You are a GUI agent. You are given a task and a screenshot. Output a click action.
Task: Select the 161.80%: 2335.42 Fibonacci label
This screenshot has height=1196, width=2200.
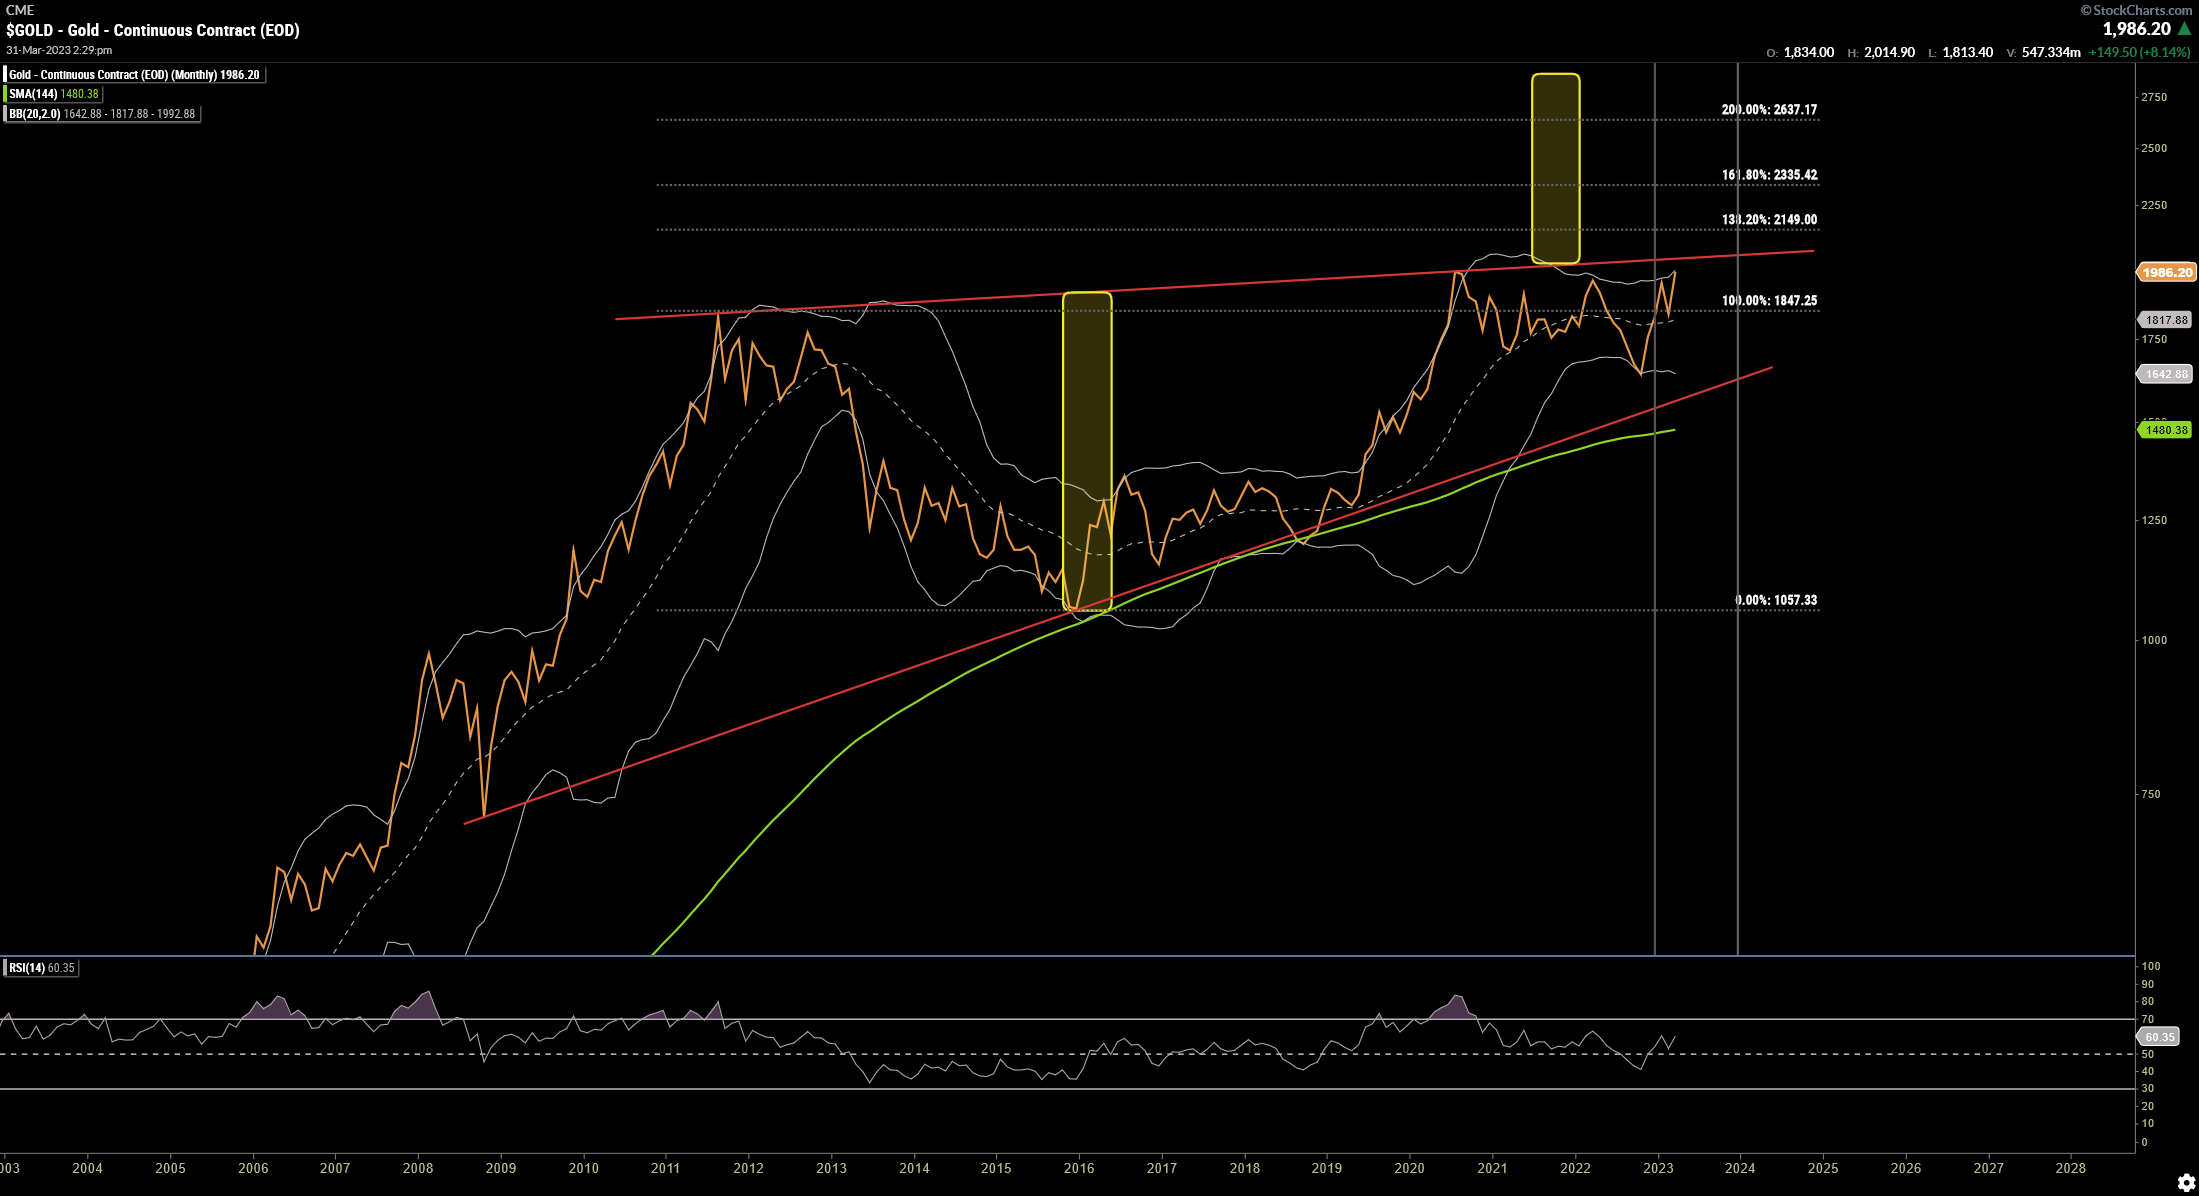[1769, 175]
